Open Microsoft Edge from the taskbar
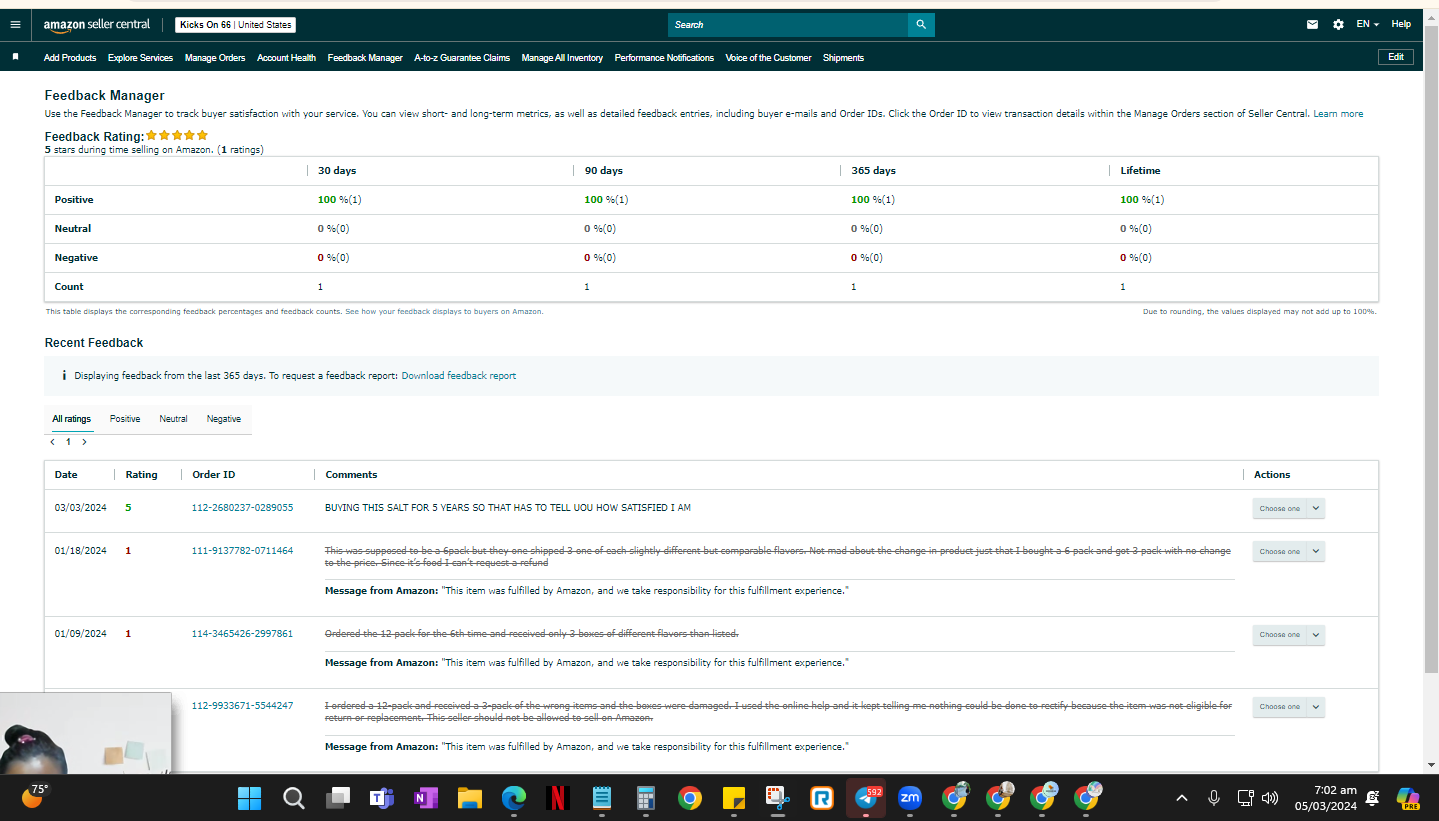 [x=514, y=798]
